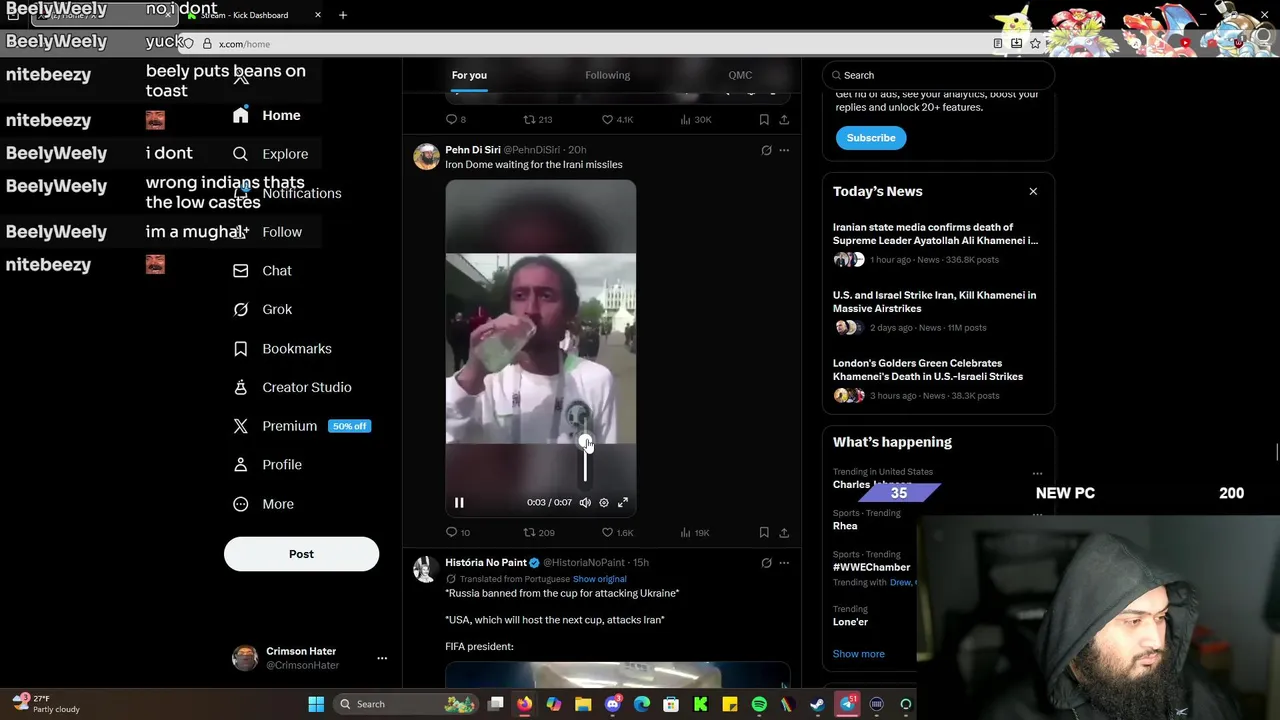Open the #WWEChamber trending topic
Viewport: 1280px width, 720px height.
tap(871, 567)
